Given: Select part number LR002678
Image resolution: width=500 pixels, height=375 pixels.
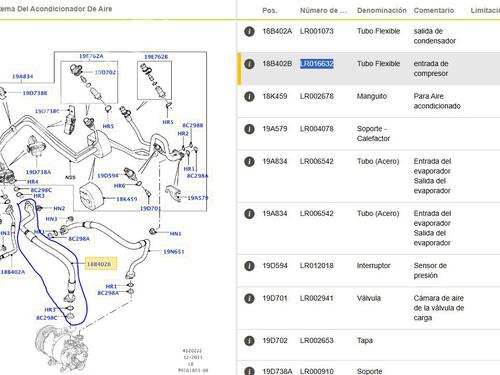Looking at the screenshot, I should click(x=317, y=96).
